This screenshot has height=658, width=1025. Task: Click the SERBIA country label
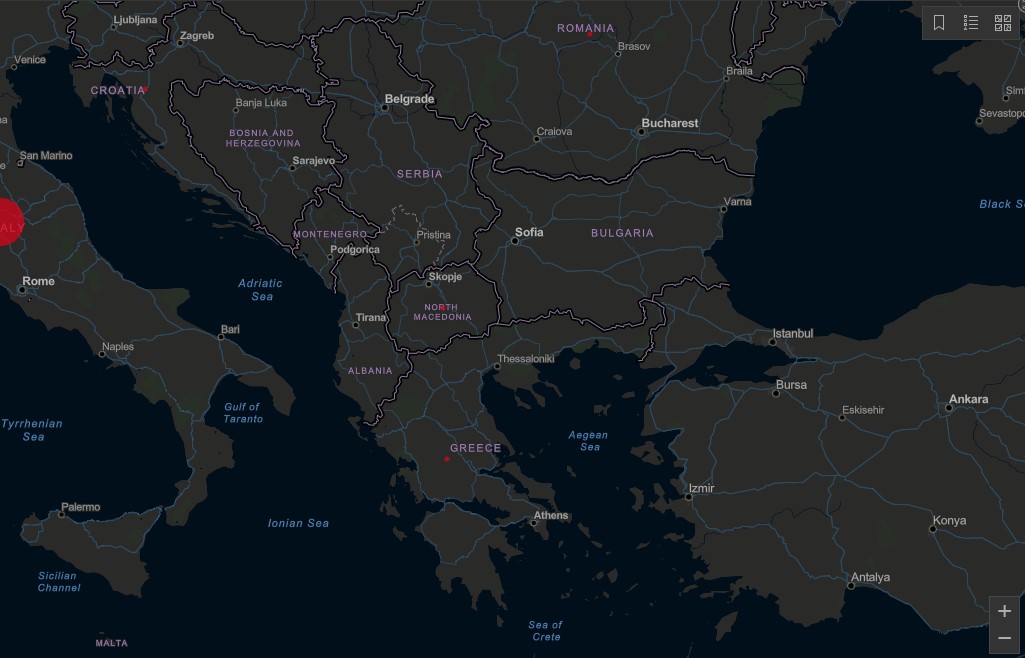pyautogui.click(x=420, y=174)
